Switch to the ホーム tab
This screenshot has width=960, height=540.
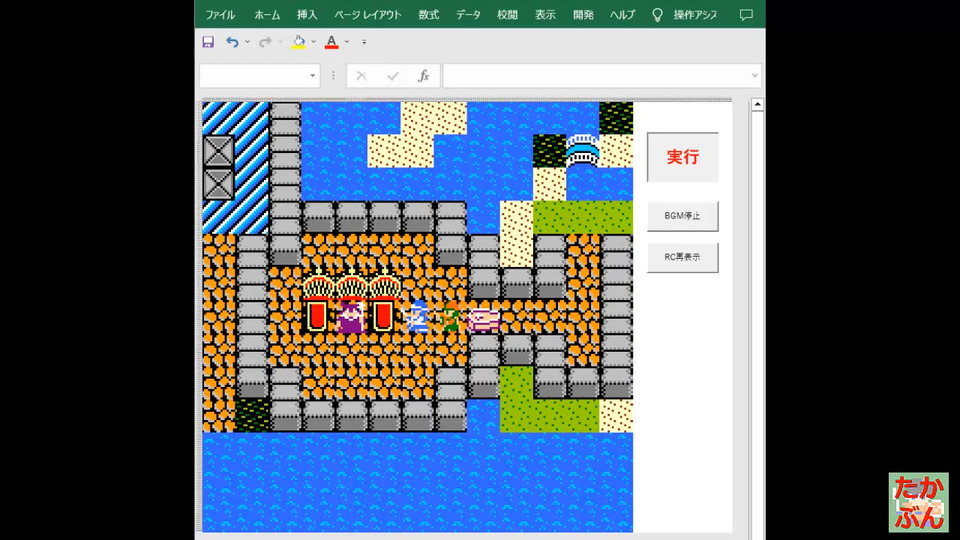point(267,15)
